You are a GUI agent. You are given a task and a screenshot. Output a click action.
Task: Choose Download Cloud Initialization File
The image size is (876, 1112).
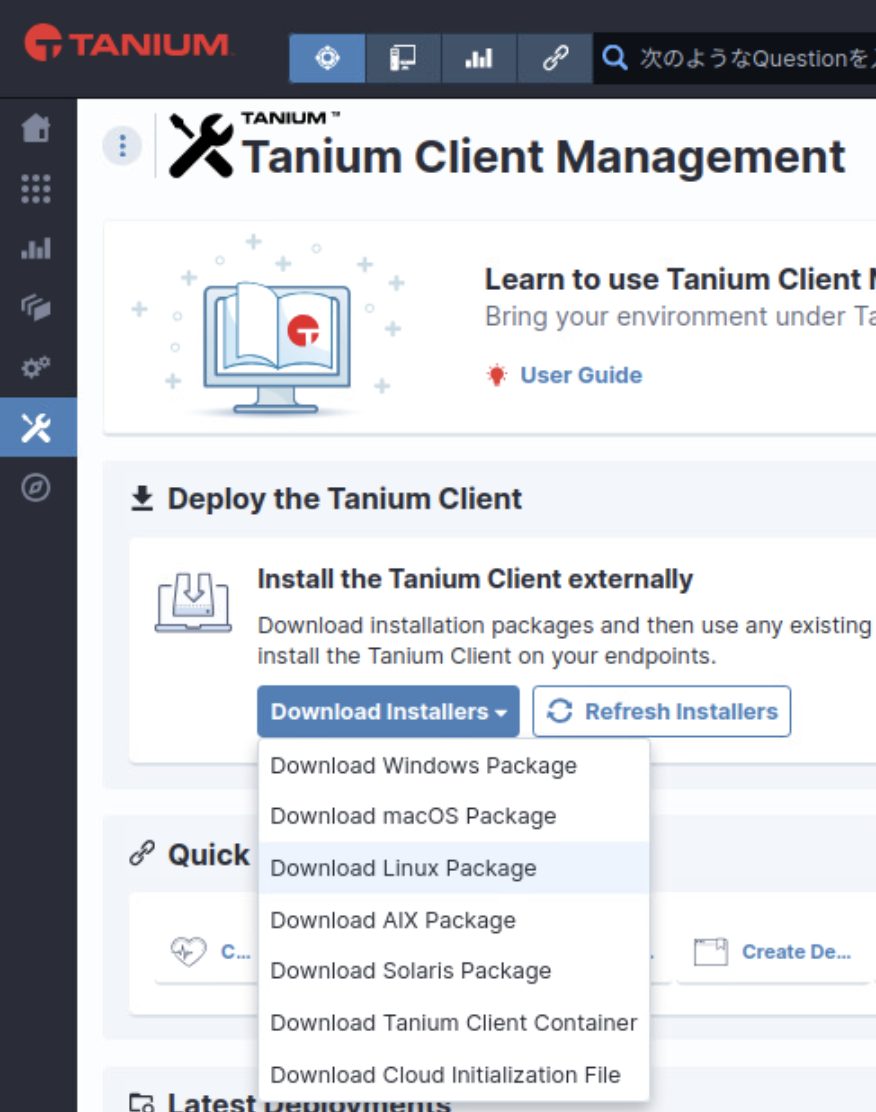tap(454, 1074)
